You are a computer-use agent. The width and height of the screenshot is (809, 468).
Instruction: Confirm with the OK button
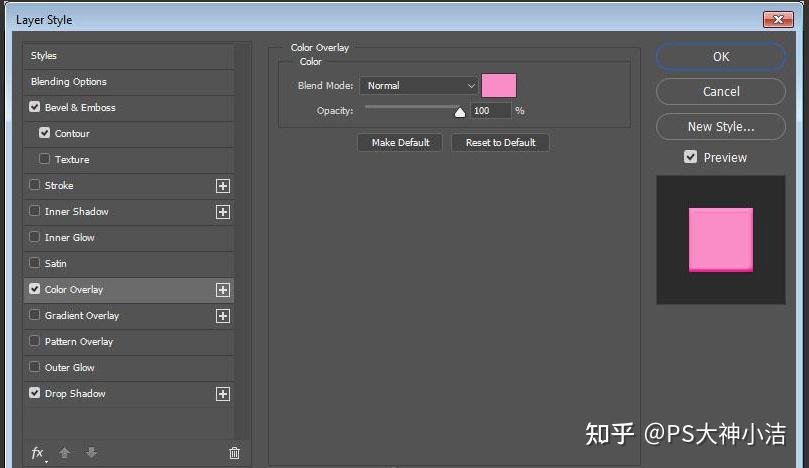pos(721,57)
